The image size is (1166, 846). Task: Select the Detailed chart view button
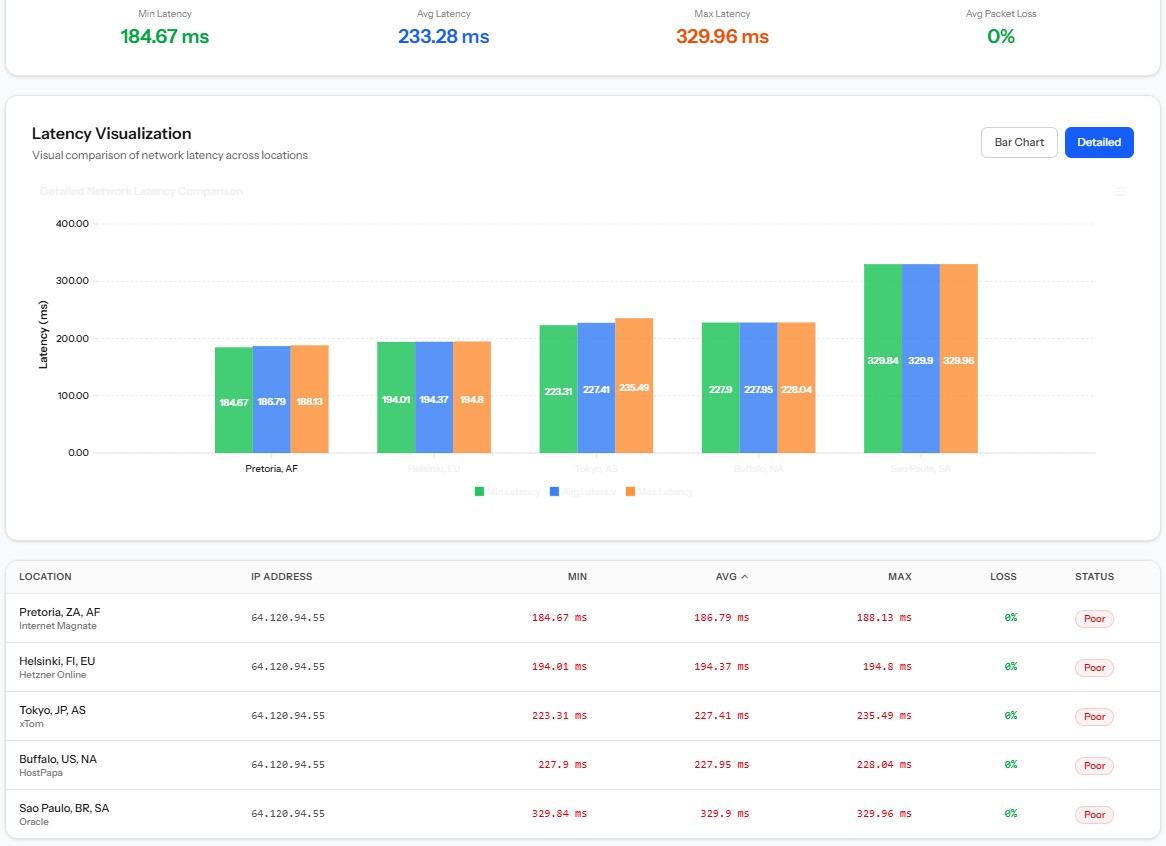tap(1099, 143)
